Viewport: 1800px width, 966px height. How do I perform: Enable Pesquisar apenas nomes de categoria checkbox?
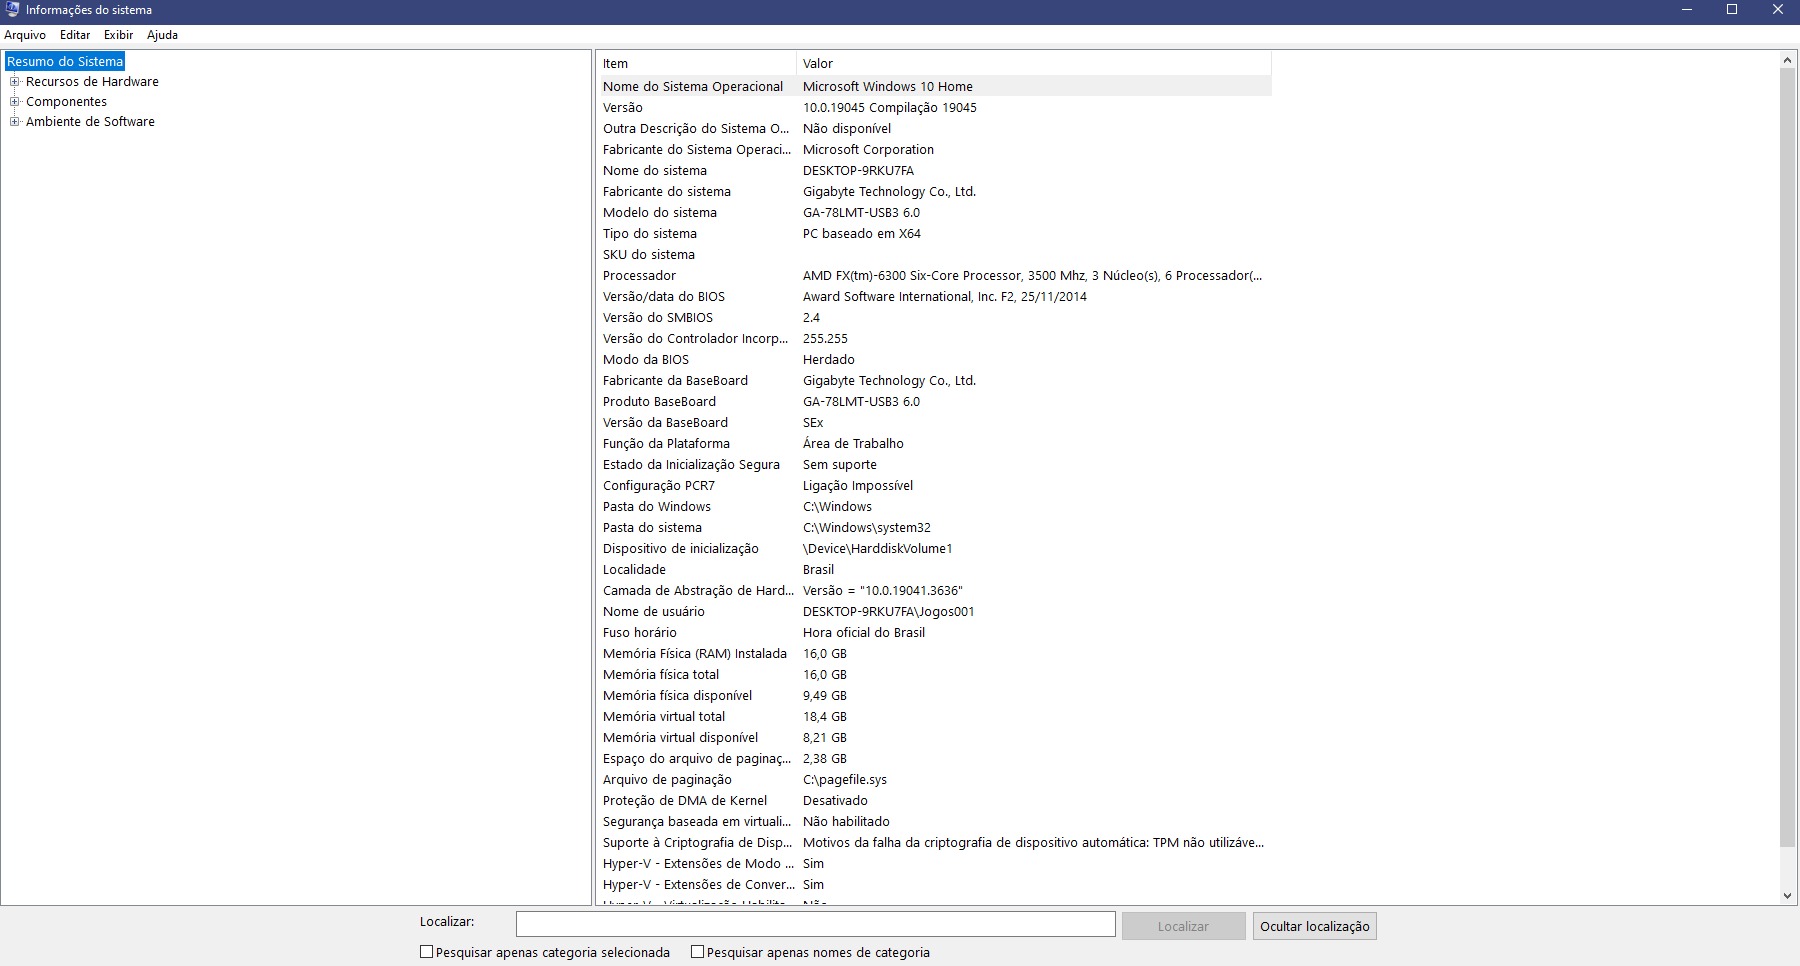click(x=698, y=952)
